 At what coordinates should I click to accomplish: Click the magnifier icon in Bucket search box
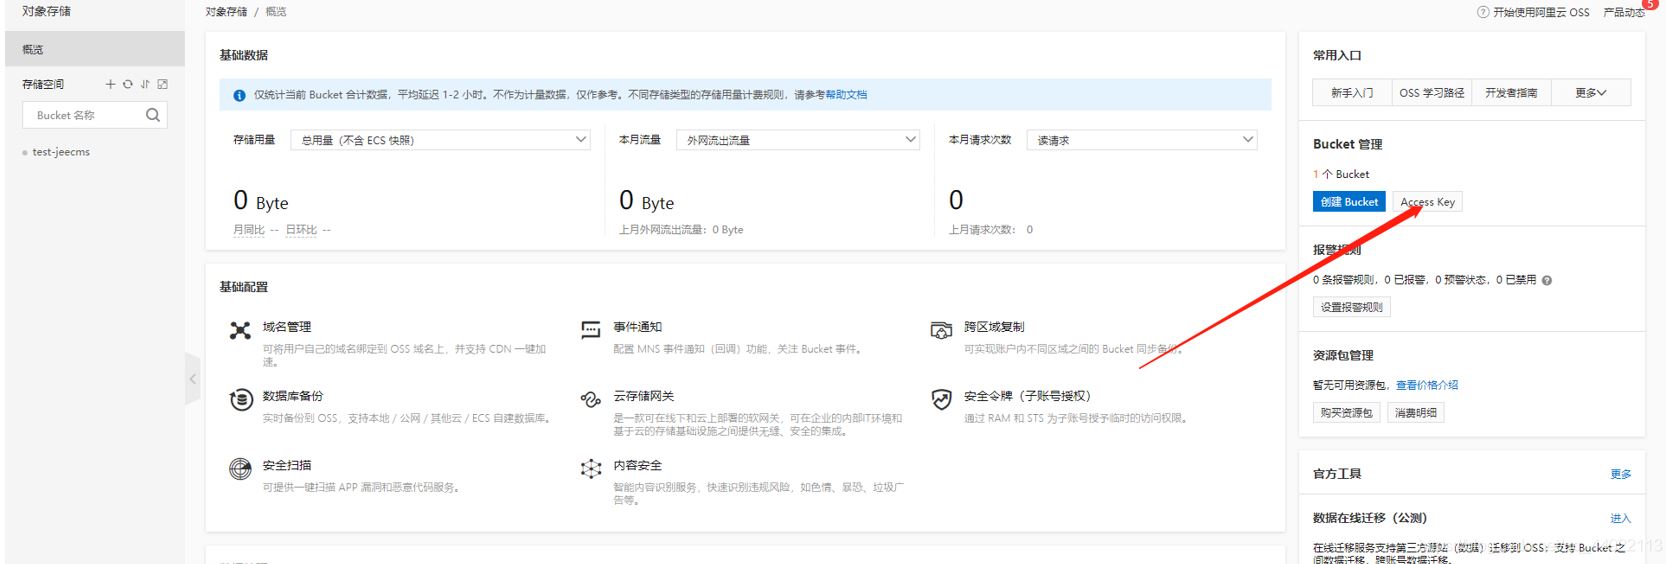[x=153, y=115]
